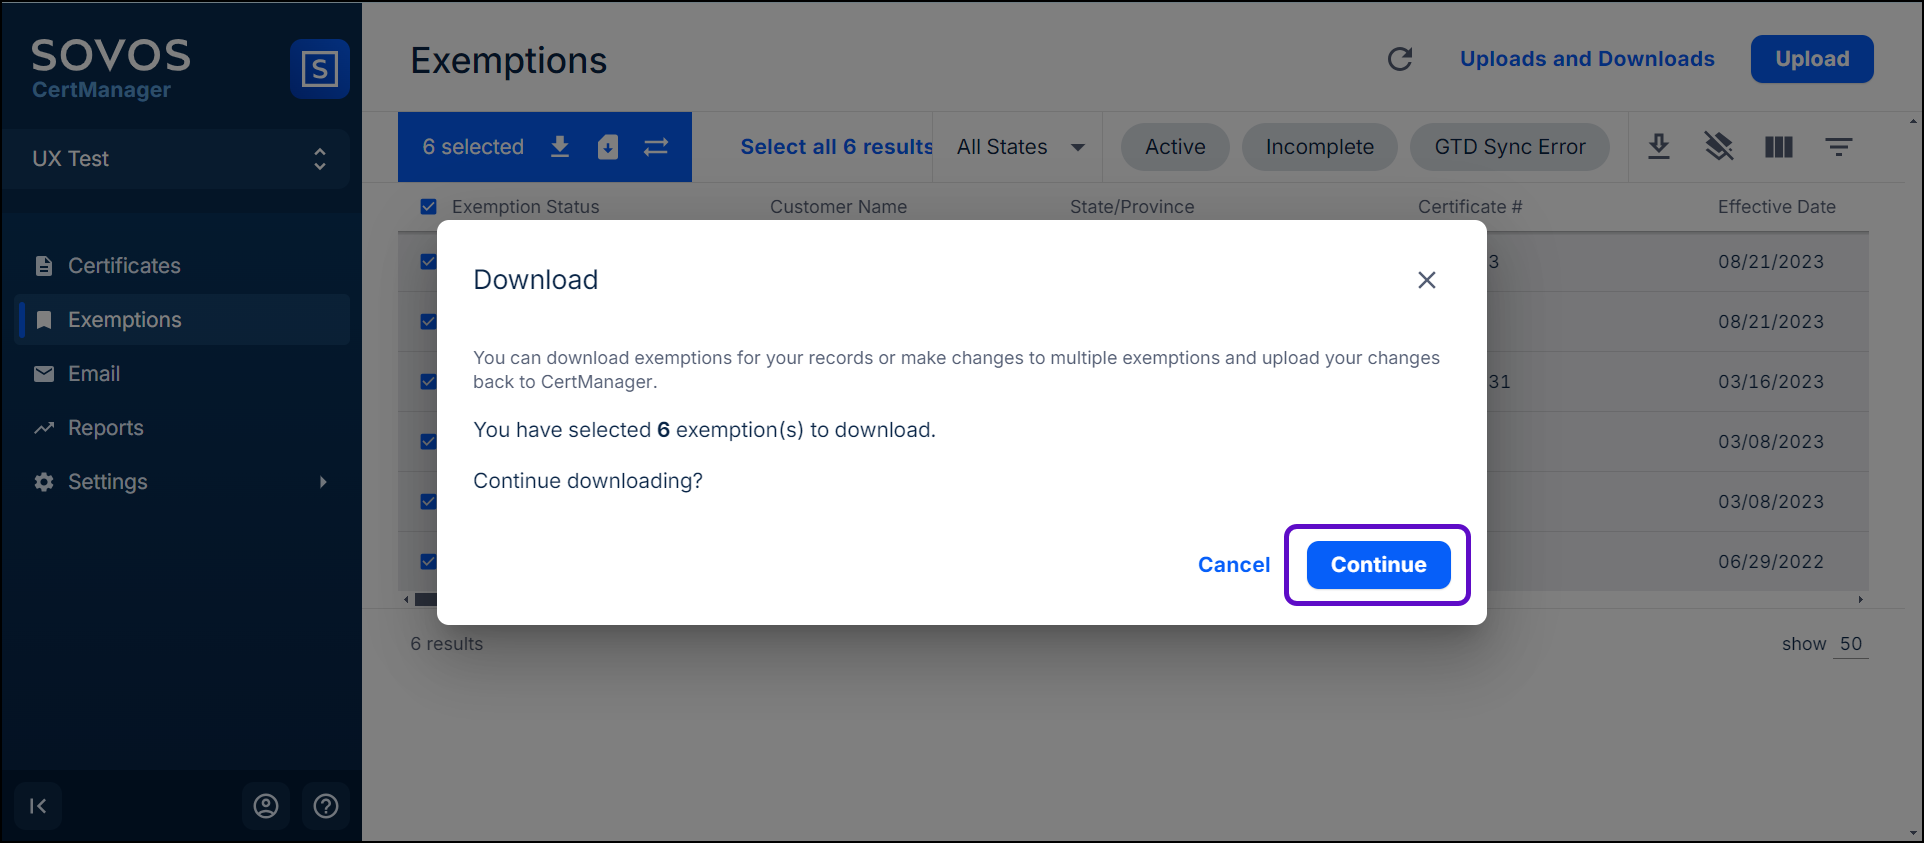Go to Certificates in the sidebar
The height and width of the screenshot is (843, 1924).
pyautogui.click(x=124, y=266)
